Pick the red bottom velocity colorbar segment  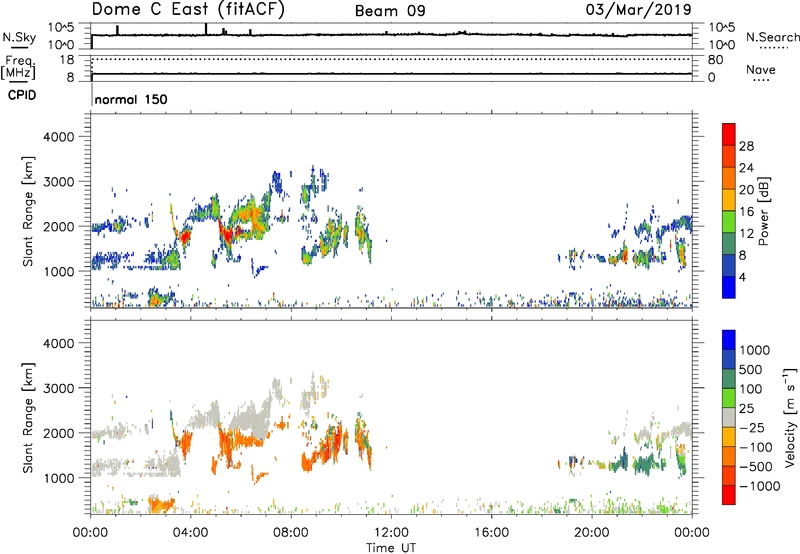[729, 495]
